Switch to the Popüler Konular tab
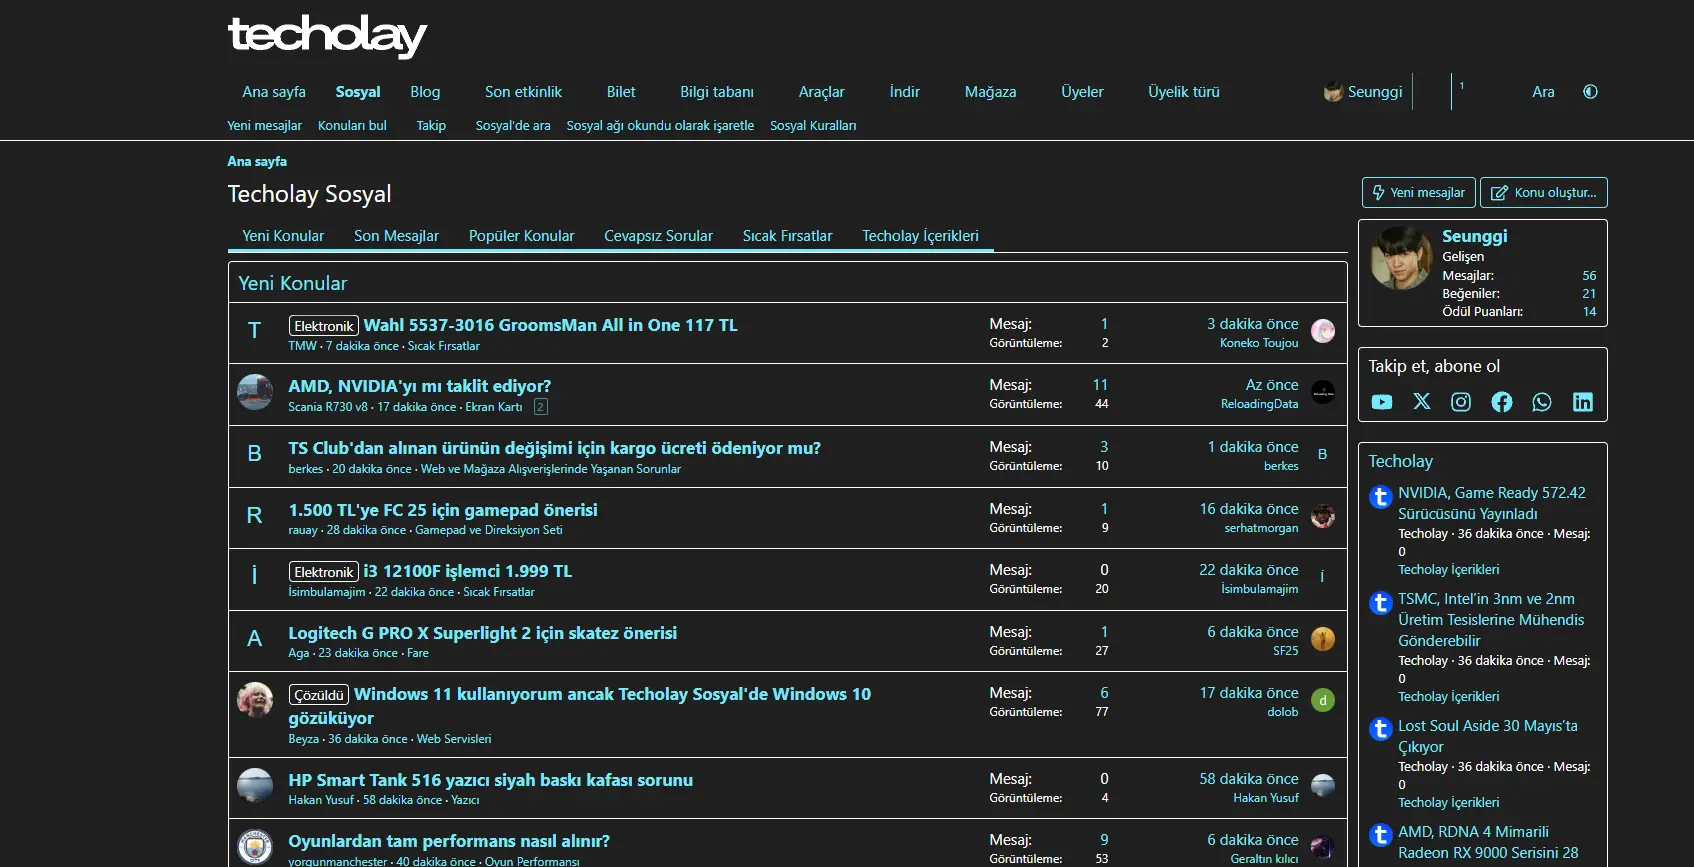1694x867 pixels. [521, 236]
